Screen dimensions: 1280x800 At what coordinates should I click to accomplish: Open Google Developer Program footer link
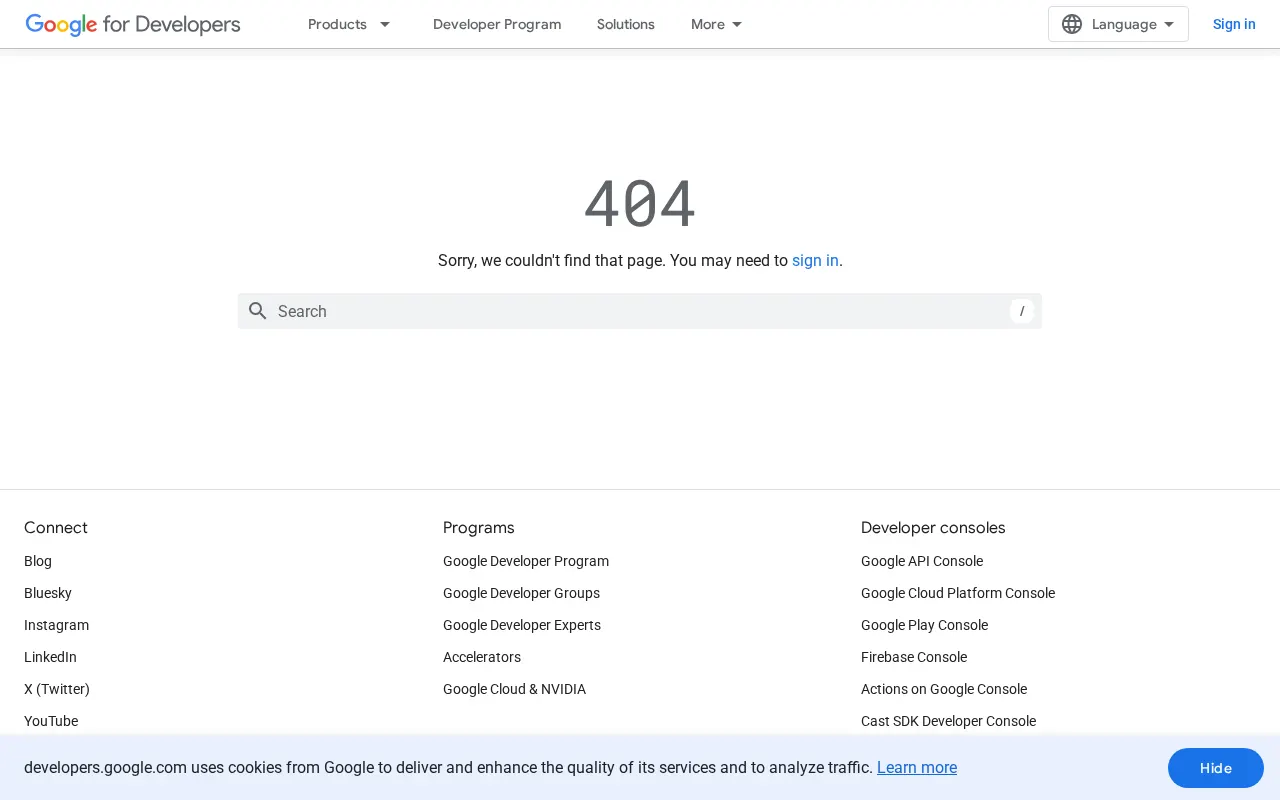(x=526, y=561)
